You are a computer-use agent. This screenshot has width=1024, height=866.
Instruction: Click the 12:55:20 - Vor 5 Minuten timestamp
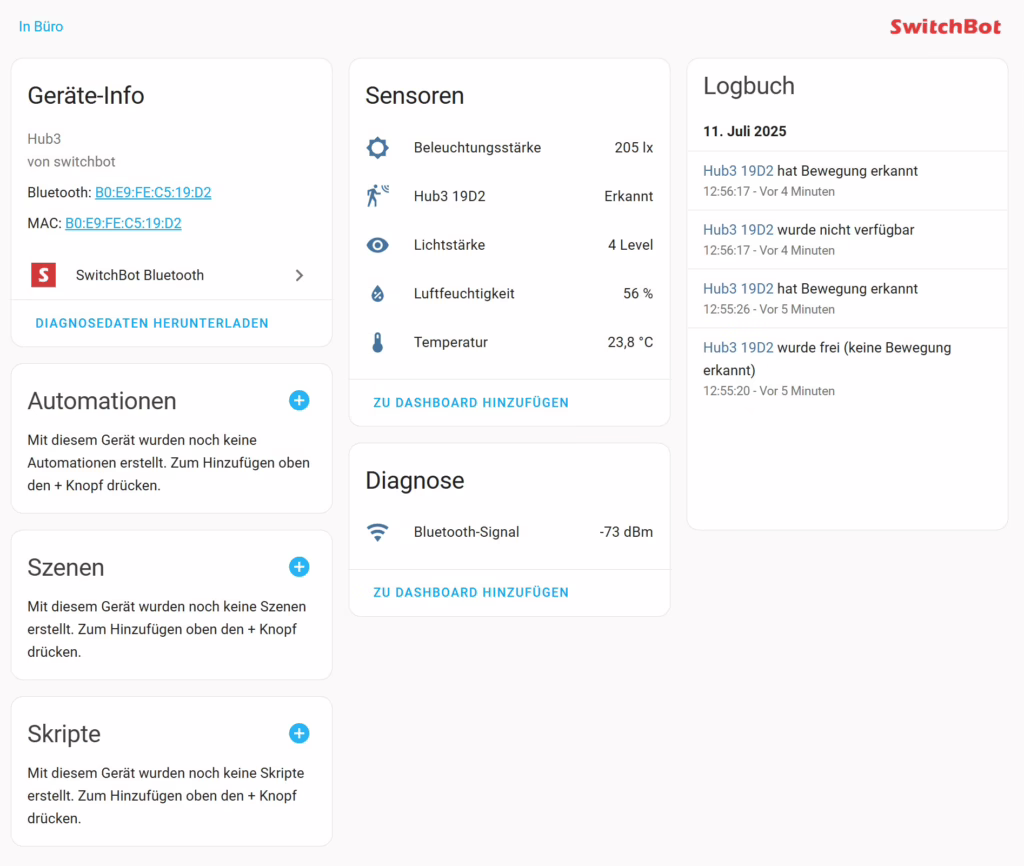pyautogui.click(x=769, y=391)
